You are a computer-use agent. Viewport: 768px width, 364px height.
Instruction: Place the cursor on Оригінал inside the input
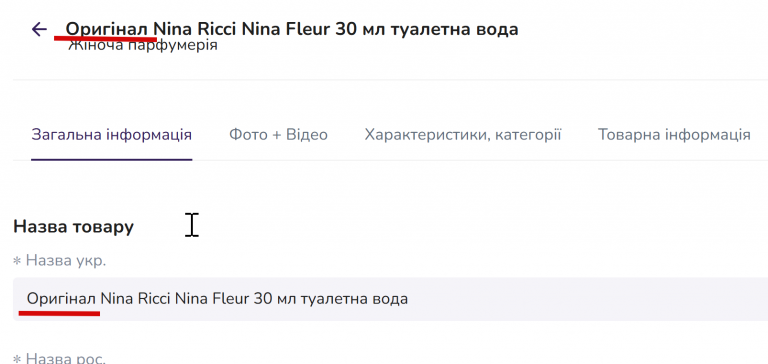tap(61, 299)
